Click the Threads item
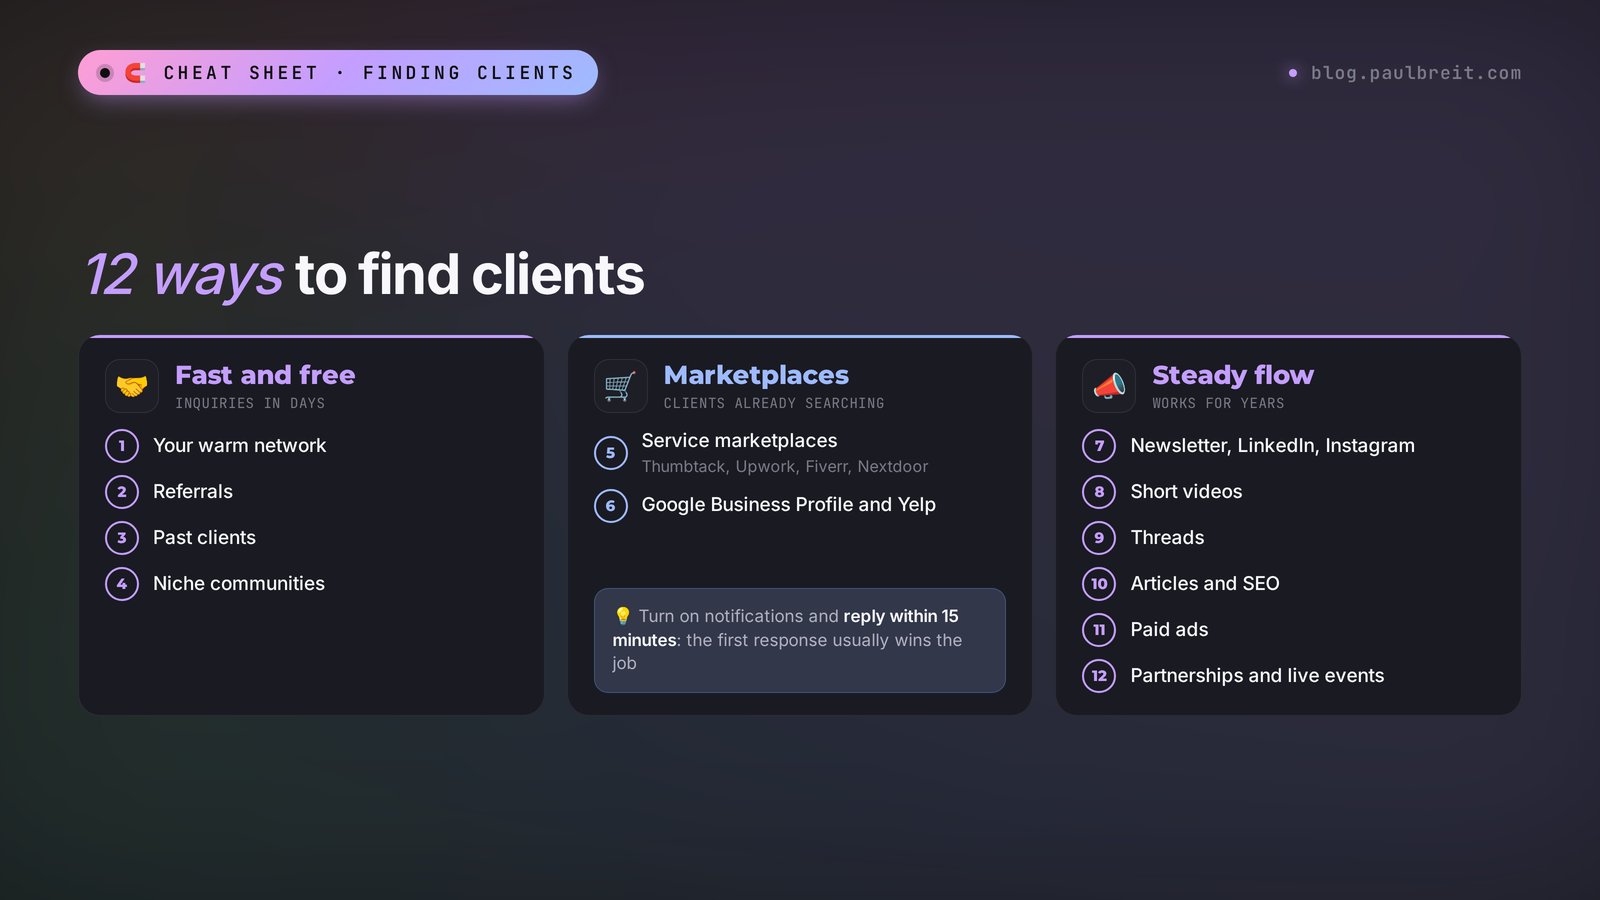This screenshot has height=900, width=1600. tap(1167, 538)
